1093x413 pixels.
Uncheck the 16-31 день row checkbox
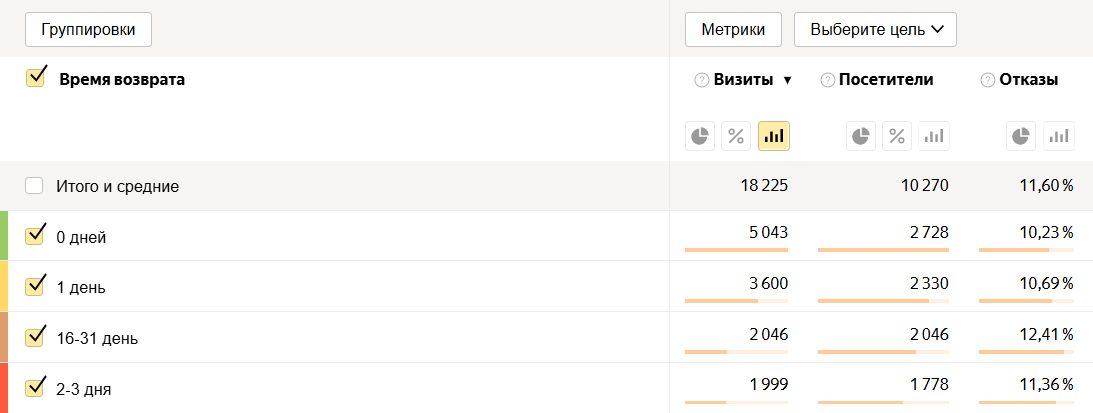point(36,337)
